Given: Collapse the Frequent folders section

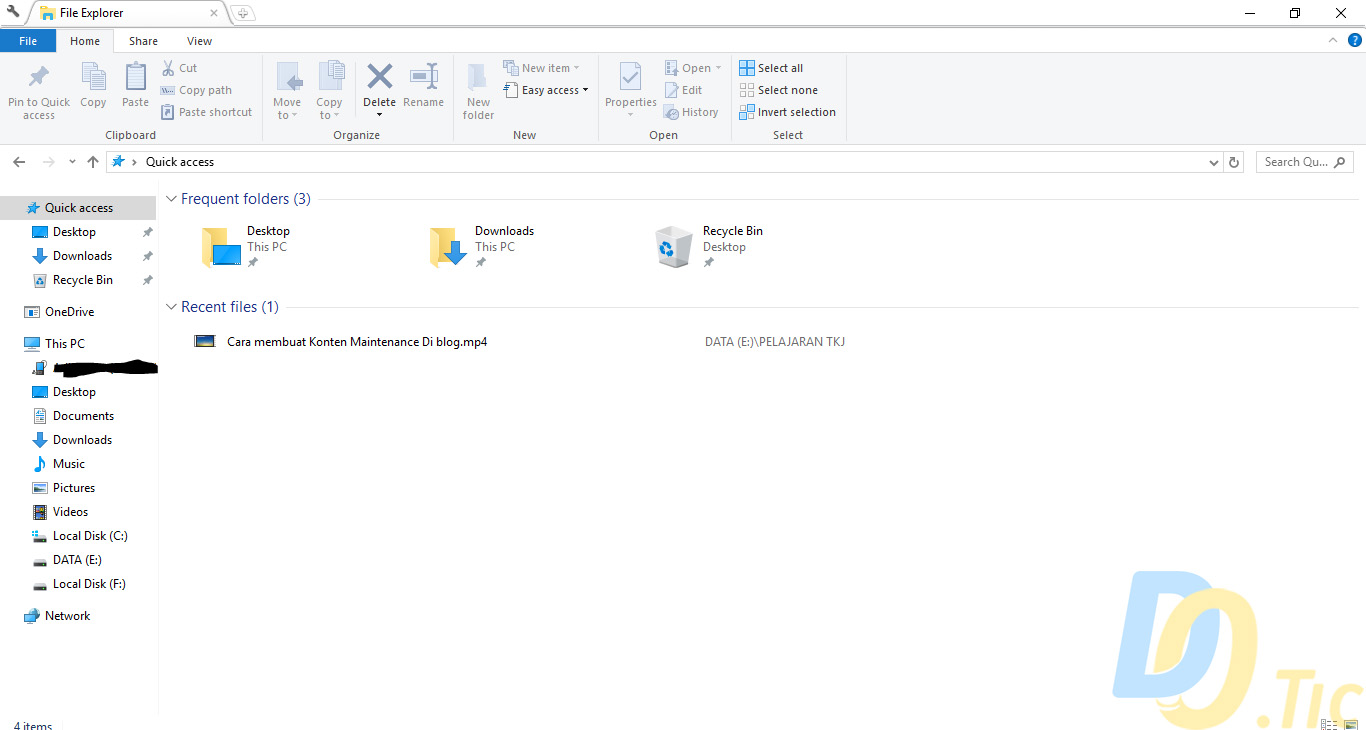Looking at the screenshot, I should click(x=170, y=199).
